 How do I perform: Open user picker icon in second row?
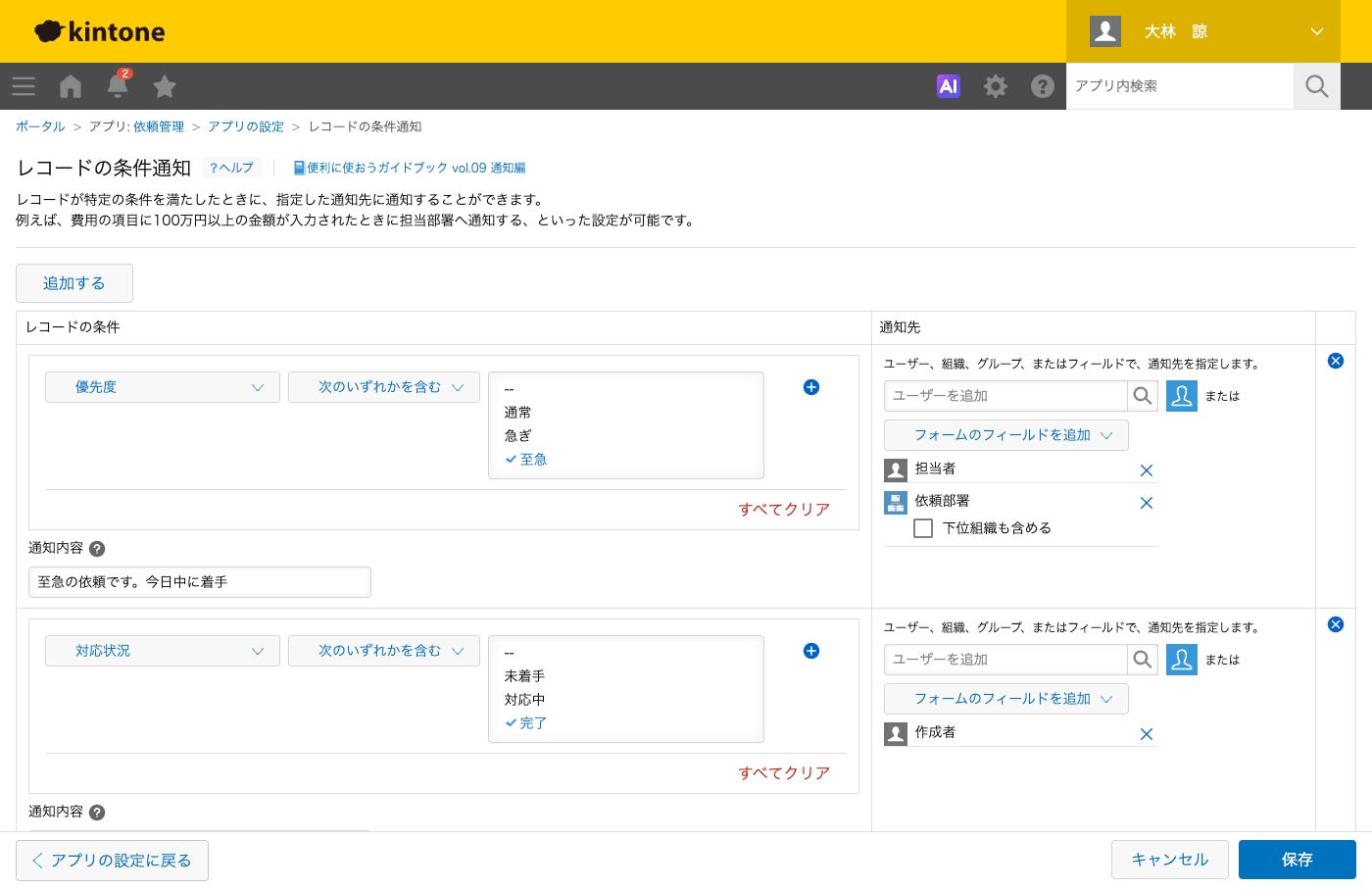pos(1181,659)
